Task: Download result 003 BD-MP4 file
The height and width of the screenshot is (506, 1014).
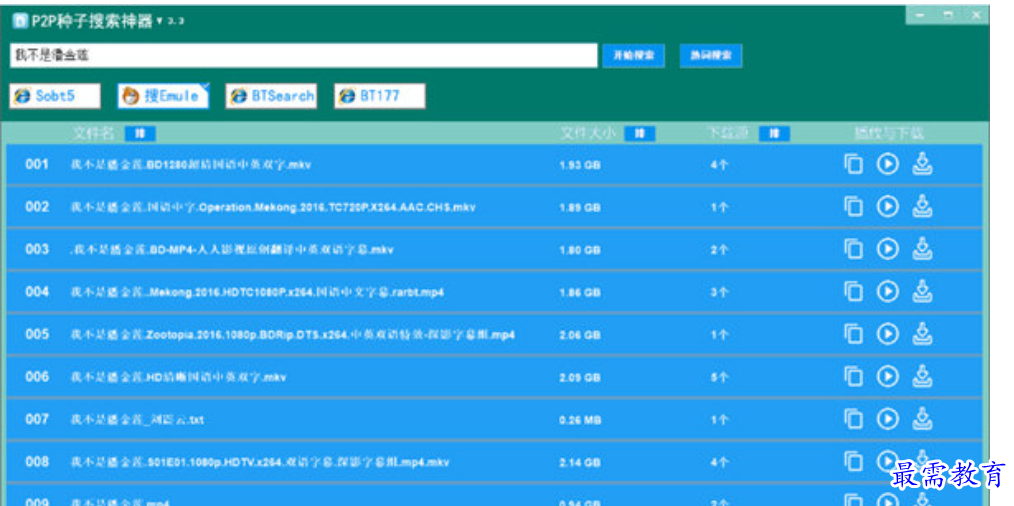Action: 922,249
